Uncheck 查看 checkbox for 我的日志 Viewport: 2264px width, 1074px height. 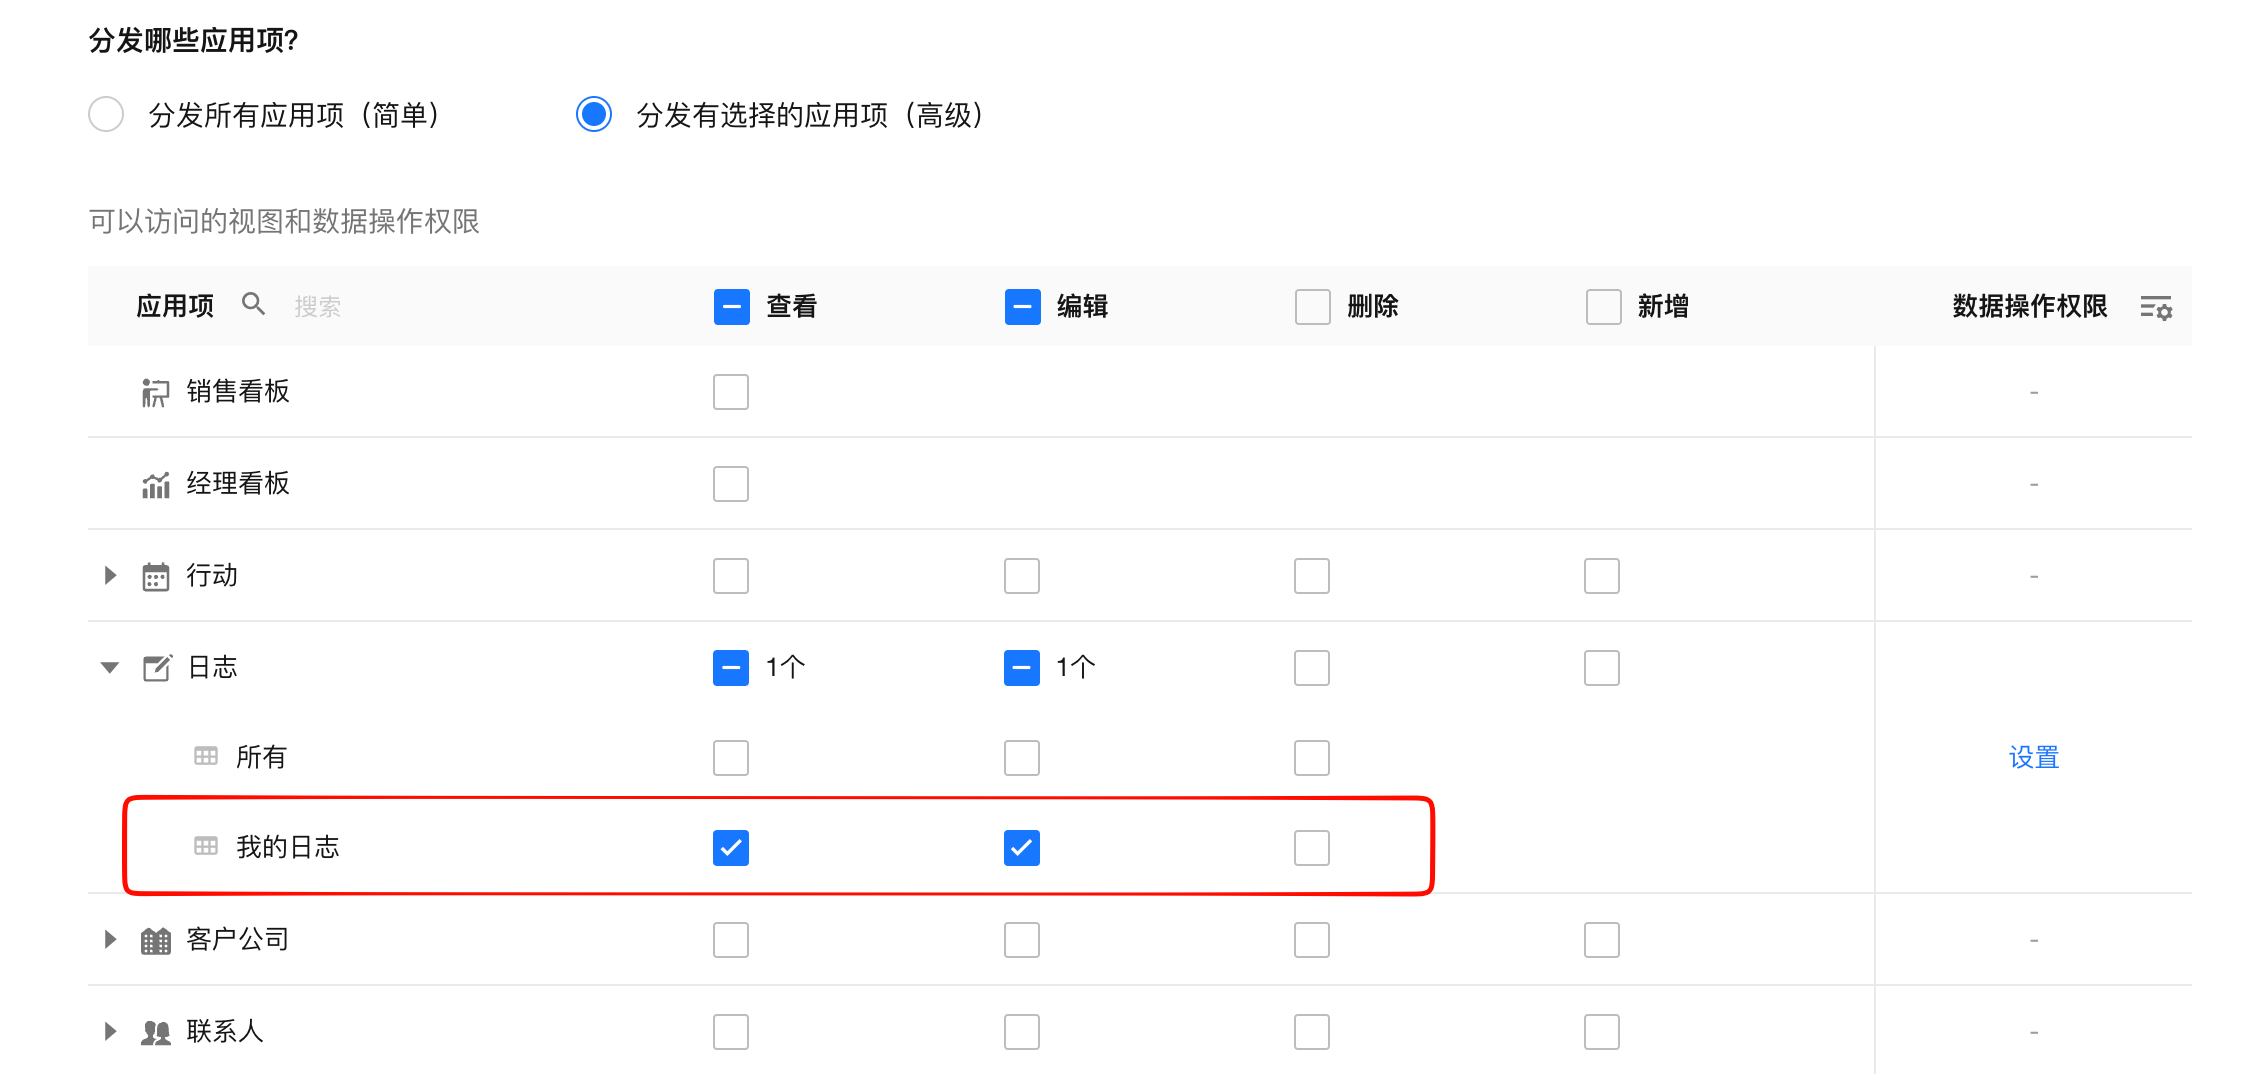[x=731, y=848]
